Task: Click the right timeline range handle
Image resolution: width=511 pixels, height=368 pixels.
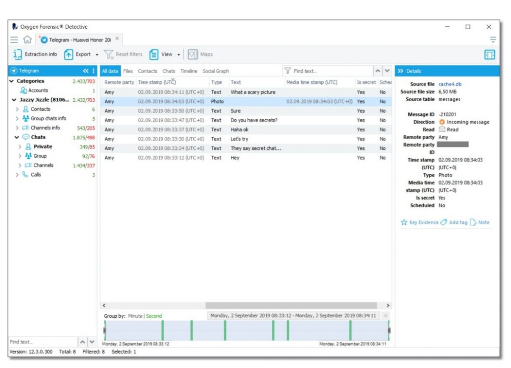Action: 389,330
